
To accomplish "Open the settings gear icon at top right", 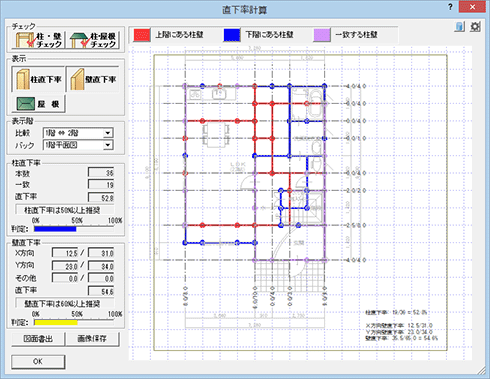I will pyautogui.click(x=475, y=27).
